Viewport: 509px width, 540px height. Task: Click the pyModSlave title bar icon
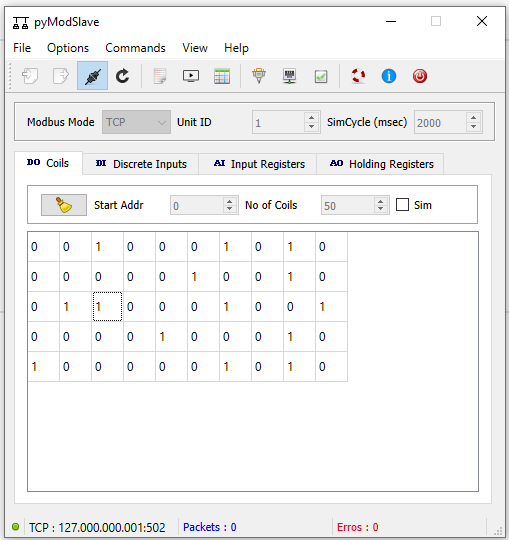pos(21,23)
